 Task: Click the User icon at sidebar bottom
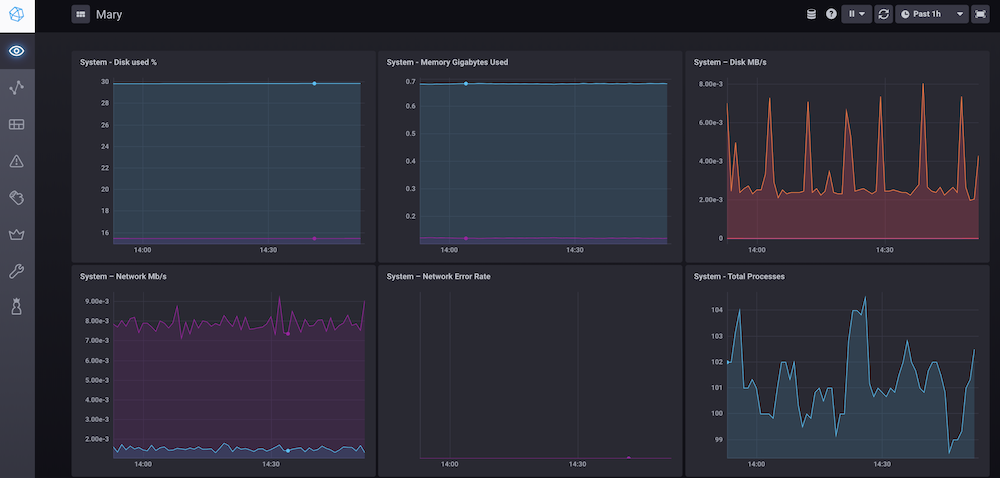point(17,308)
